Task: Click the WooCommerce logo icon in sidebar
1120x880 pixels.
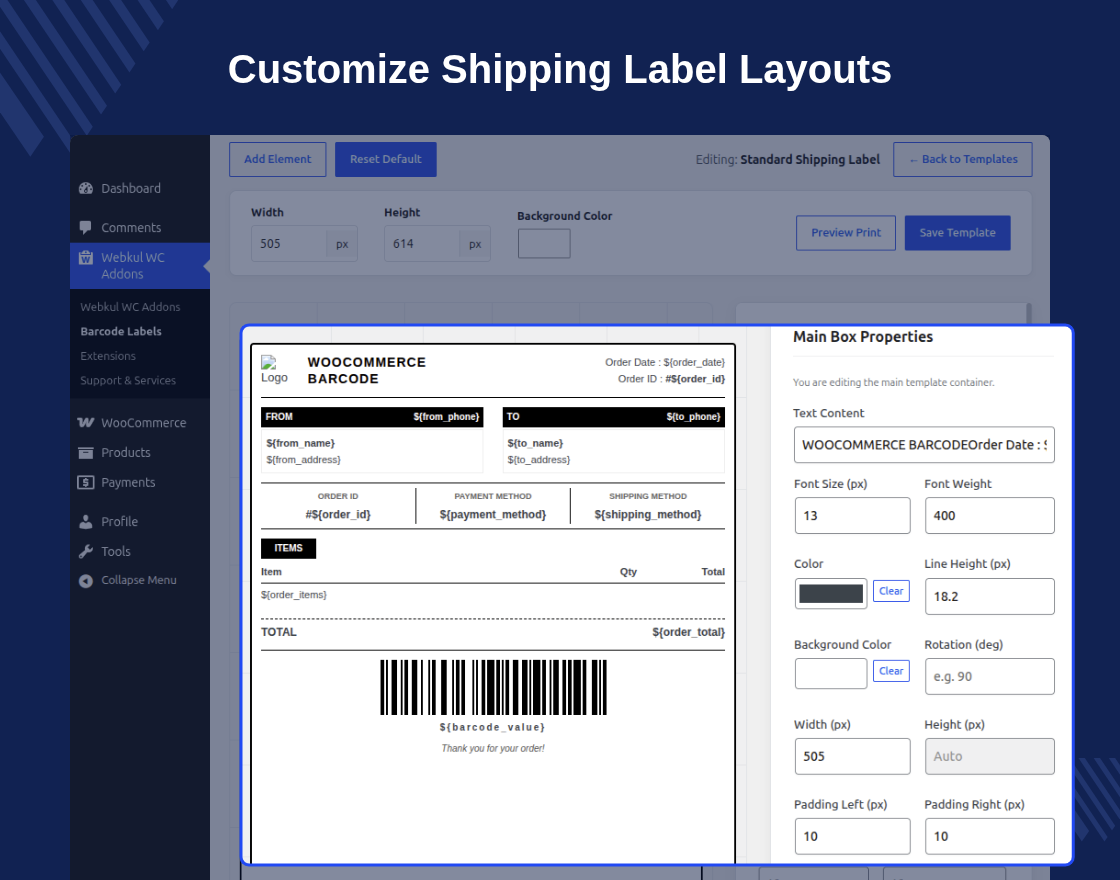Action: point(86,423)
